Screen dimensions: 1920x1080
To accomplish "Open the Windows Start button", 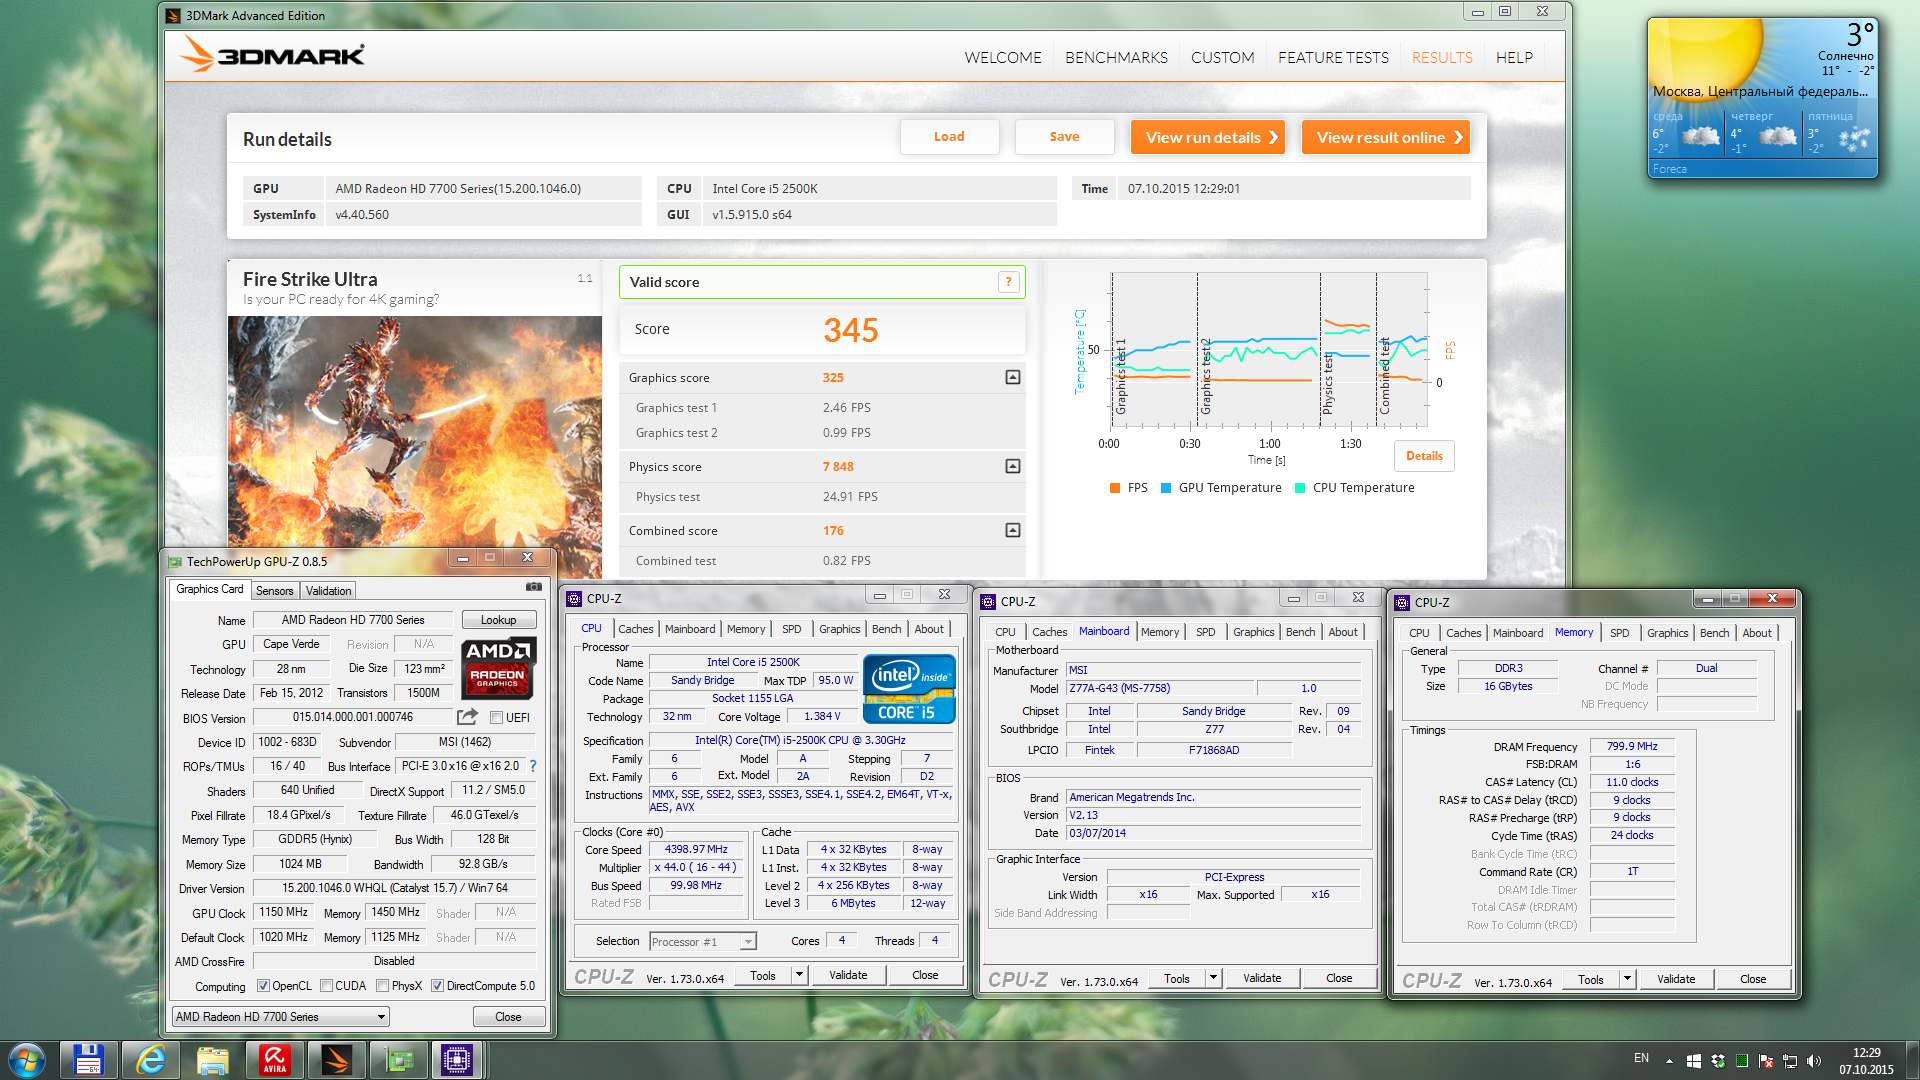I will tap(26, 1059).
